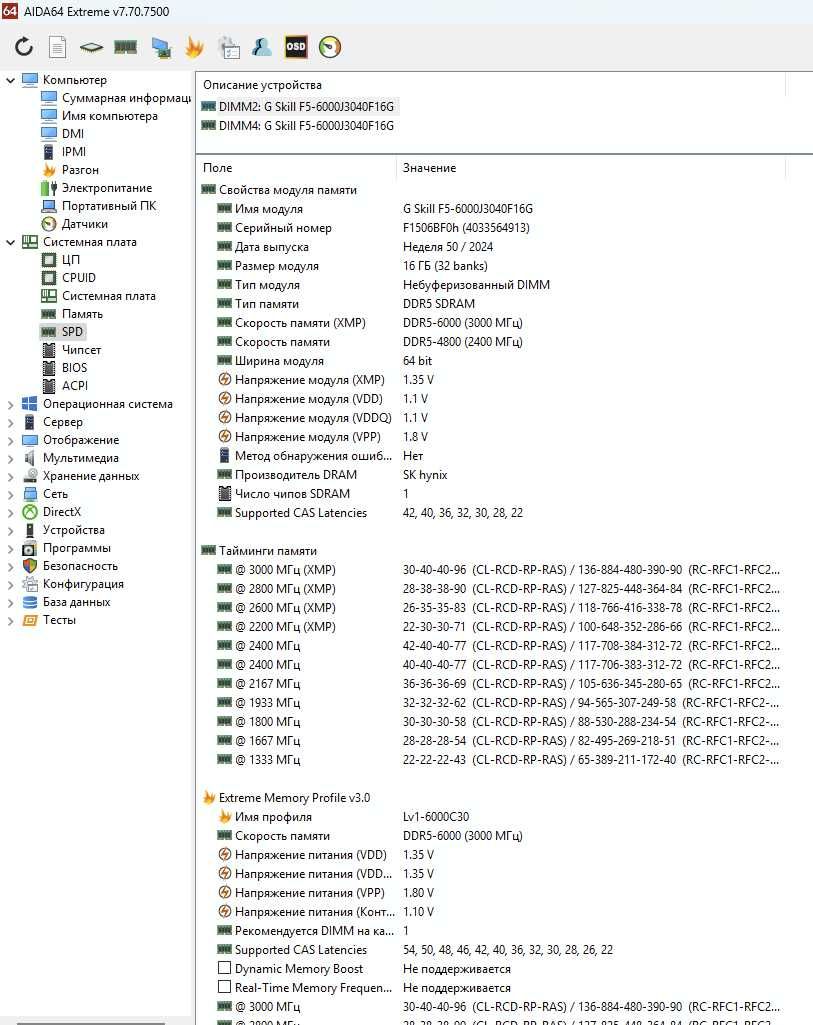Expand the Операционная система node
Screen dimensions: 813x1025
[10, 404]
